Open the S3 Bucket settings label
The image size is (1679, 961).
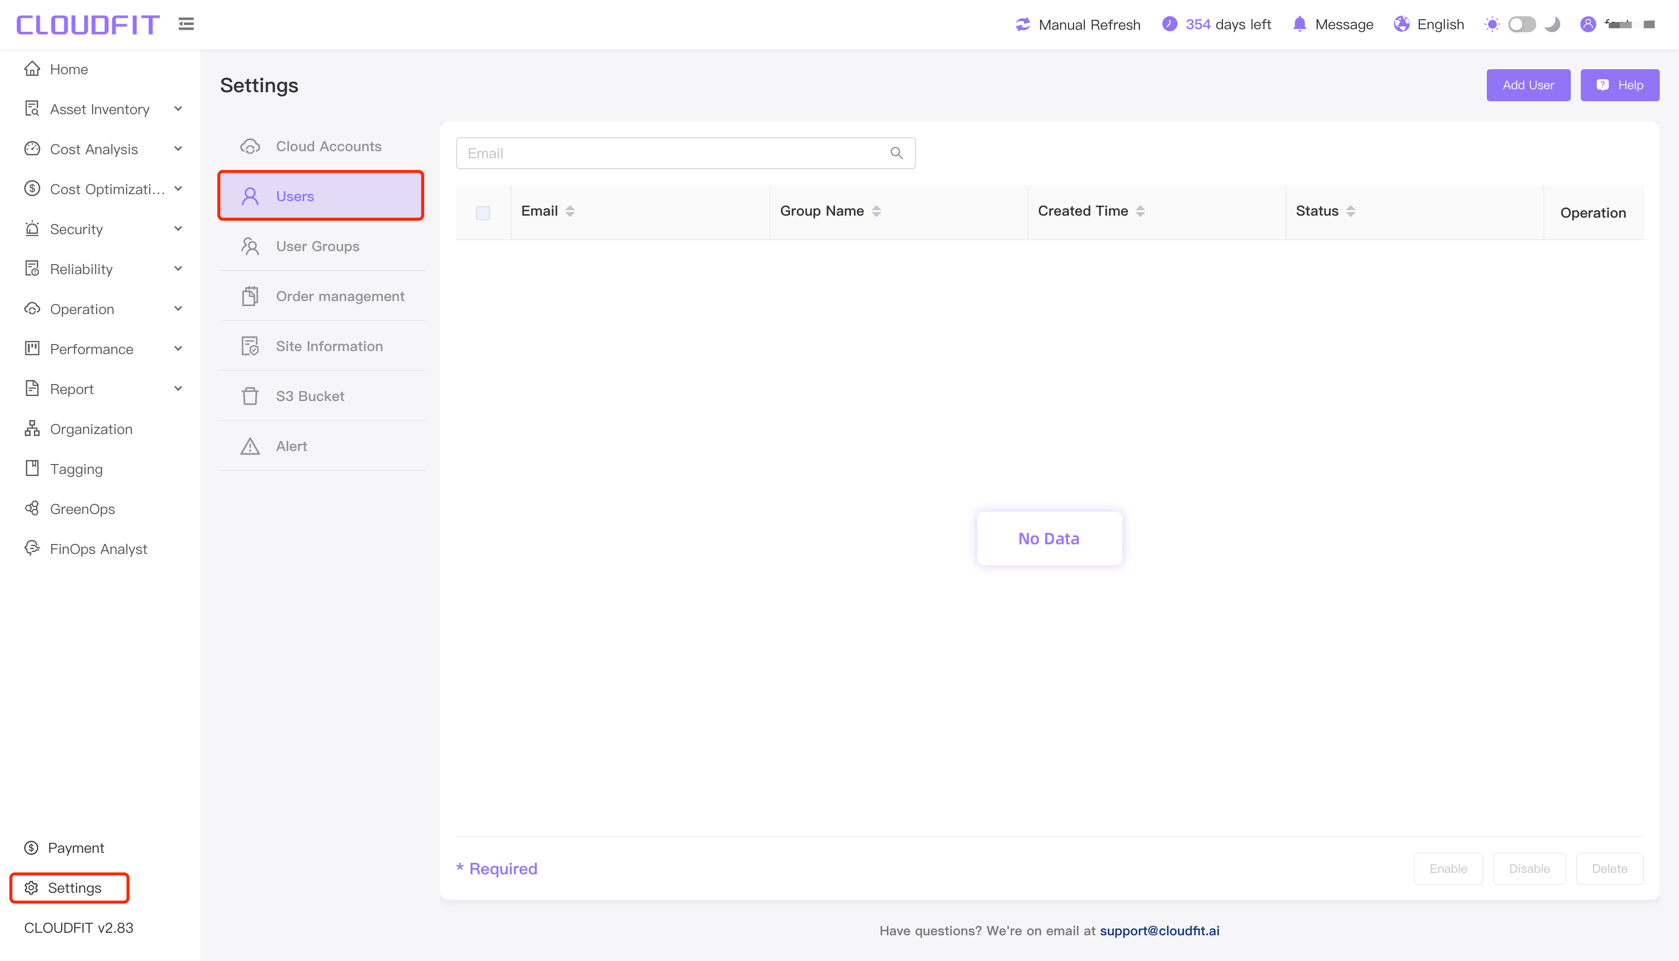pos(310,396)
